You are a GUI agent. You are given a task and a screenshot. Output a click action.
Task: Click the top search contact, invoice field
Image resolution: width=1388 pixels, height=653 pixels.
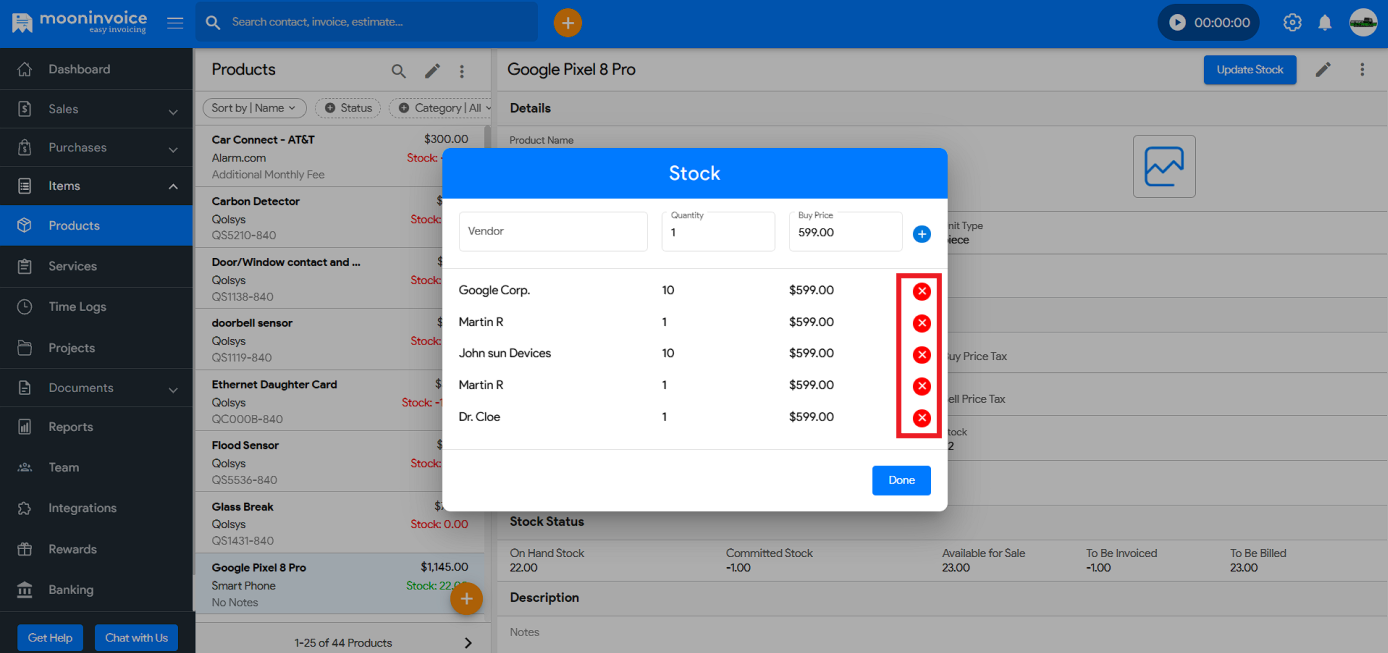[366, 22]
